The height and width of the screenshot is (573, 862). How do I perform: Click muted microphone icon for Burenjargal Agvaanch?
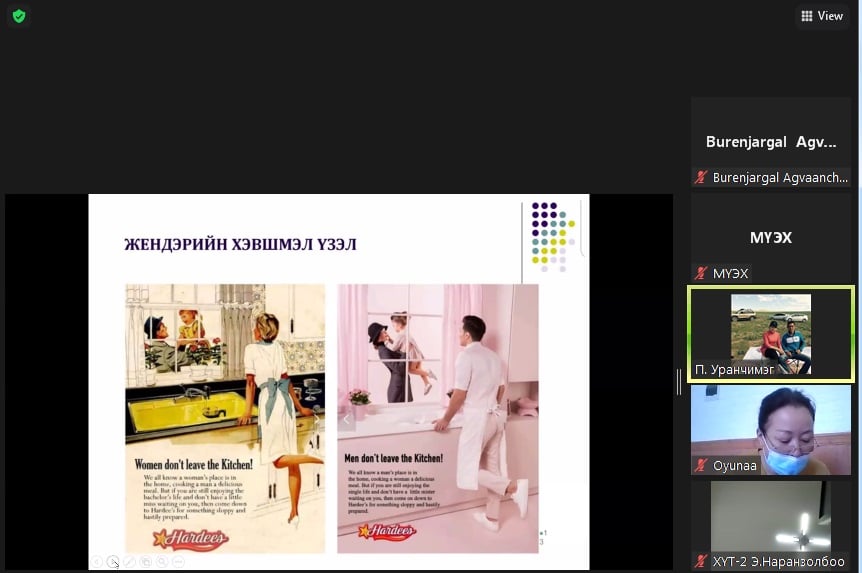pyautogui.click(x=700, y=177)
